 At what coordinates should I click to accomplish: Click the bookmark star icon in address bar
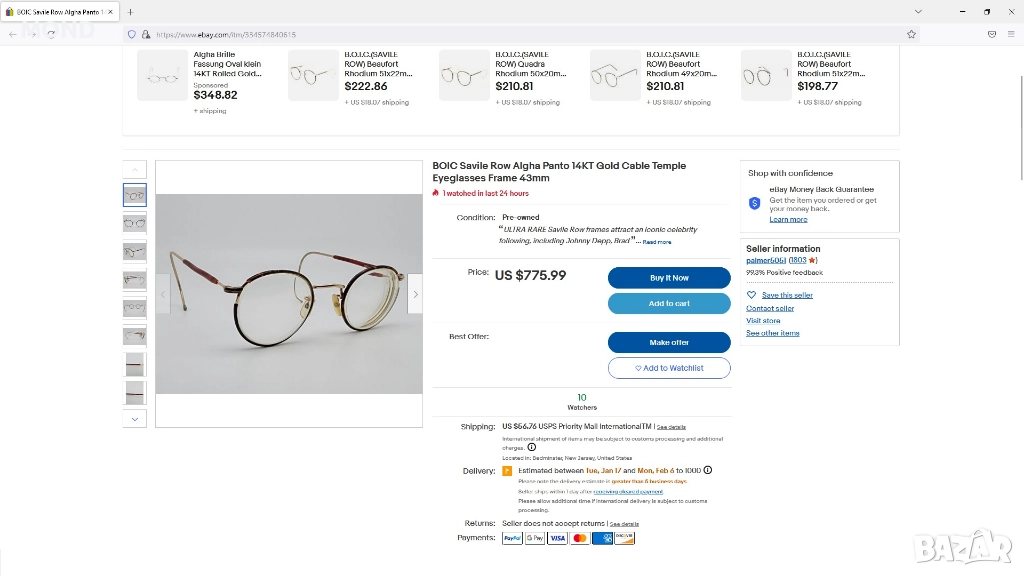coord(911,34)
